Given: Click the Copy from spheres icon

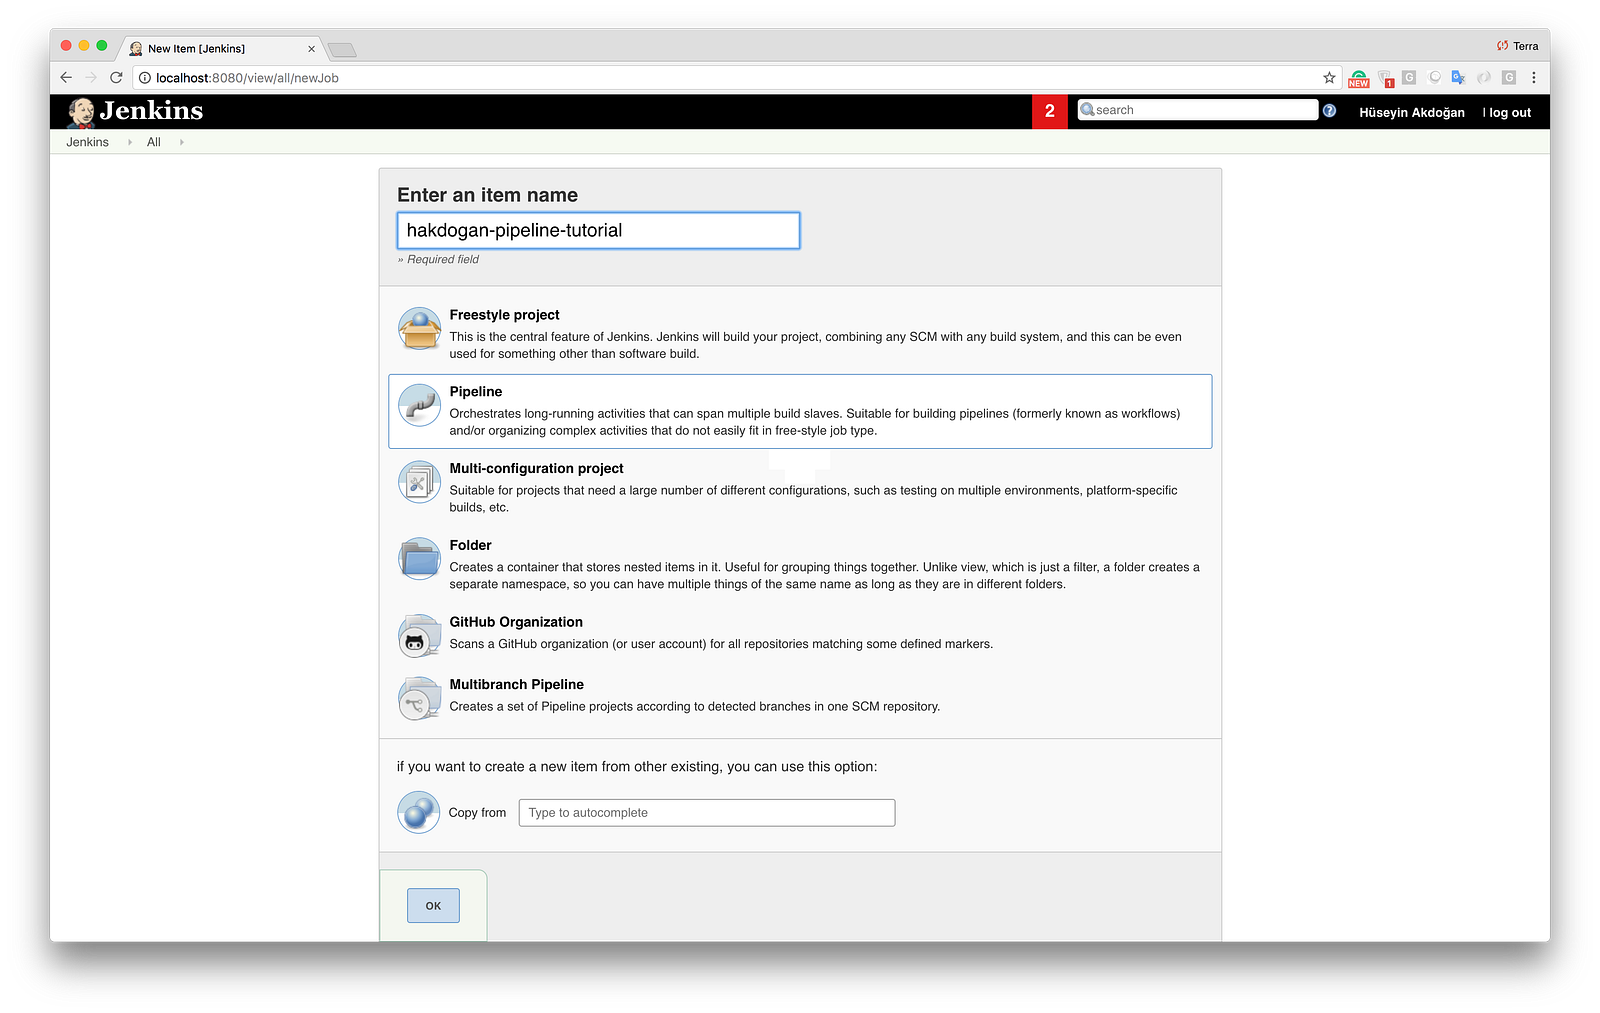Looking at the screenshot, I should pos(419,812).
